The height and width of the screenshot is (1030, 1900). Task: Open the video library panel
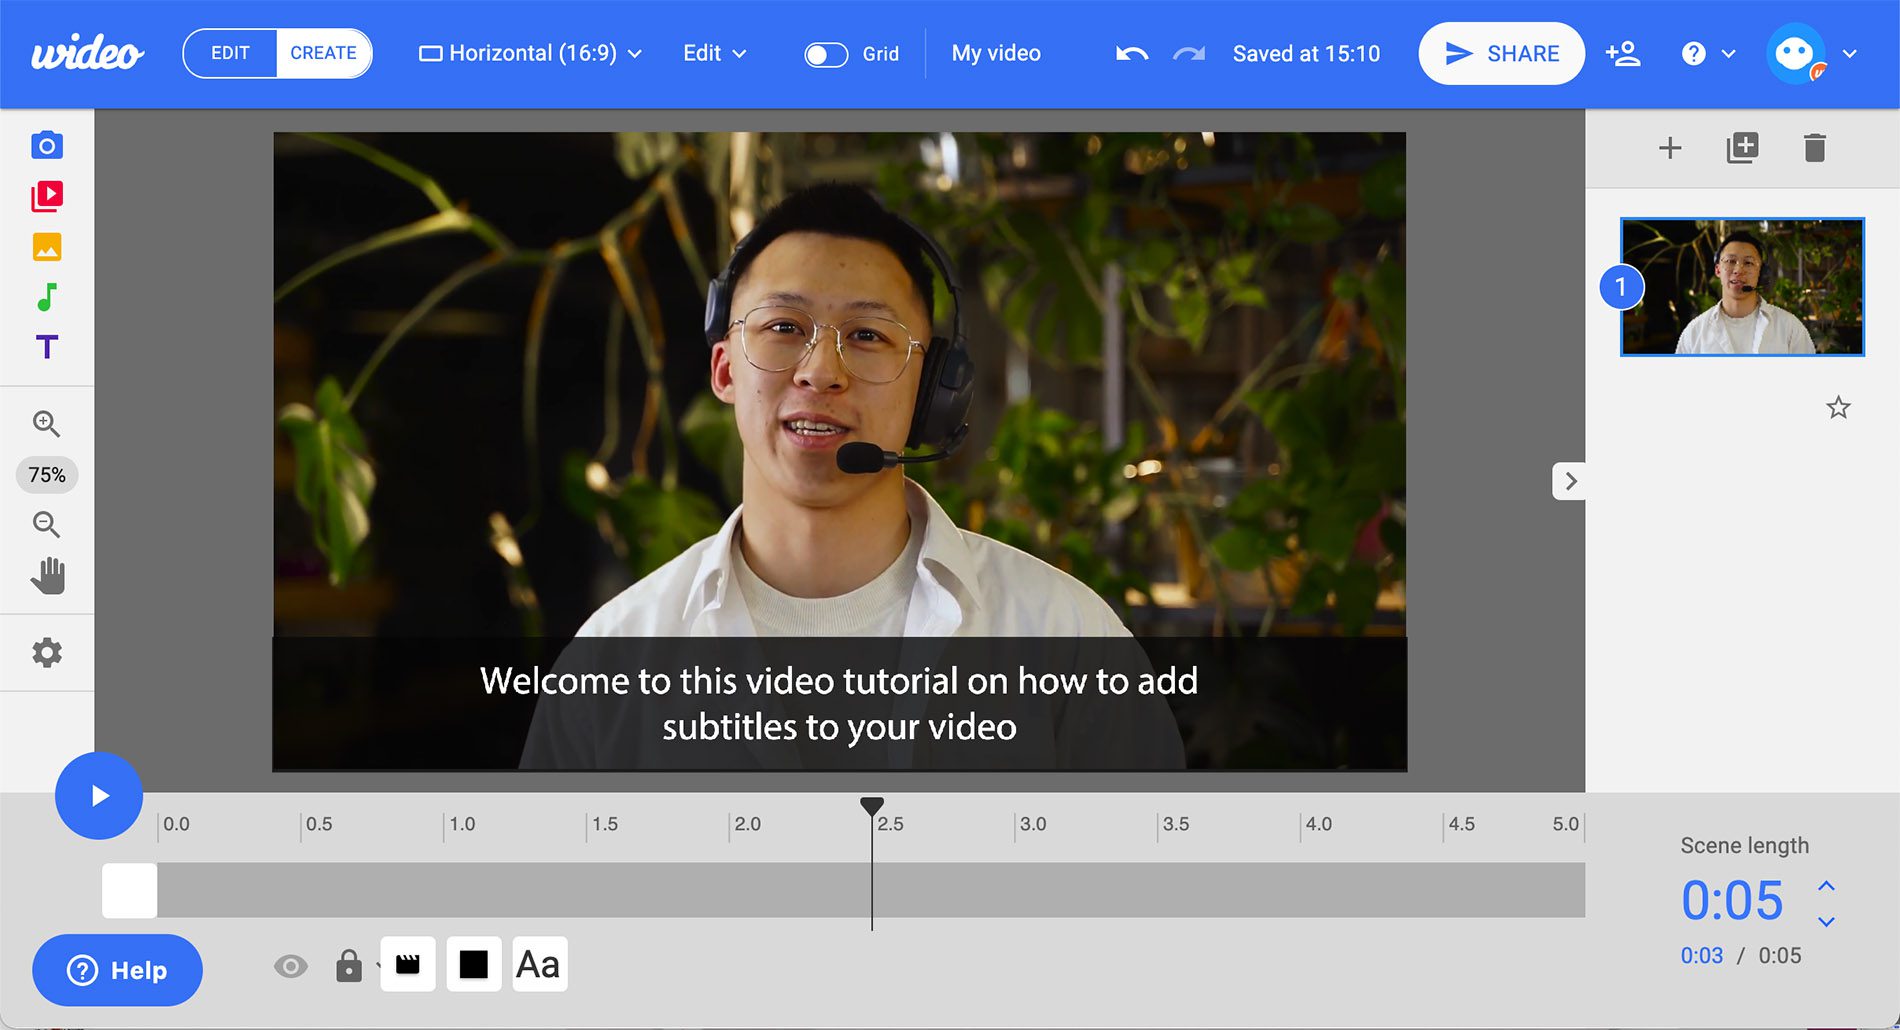[x=46, y=195]
